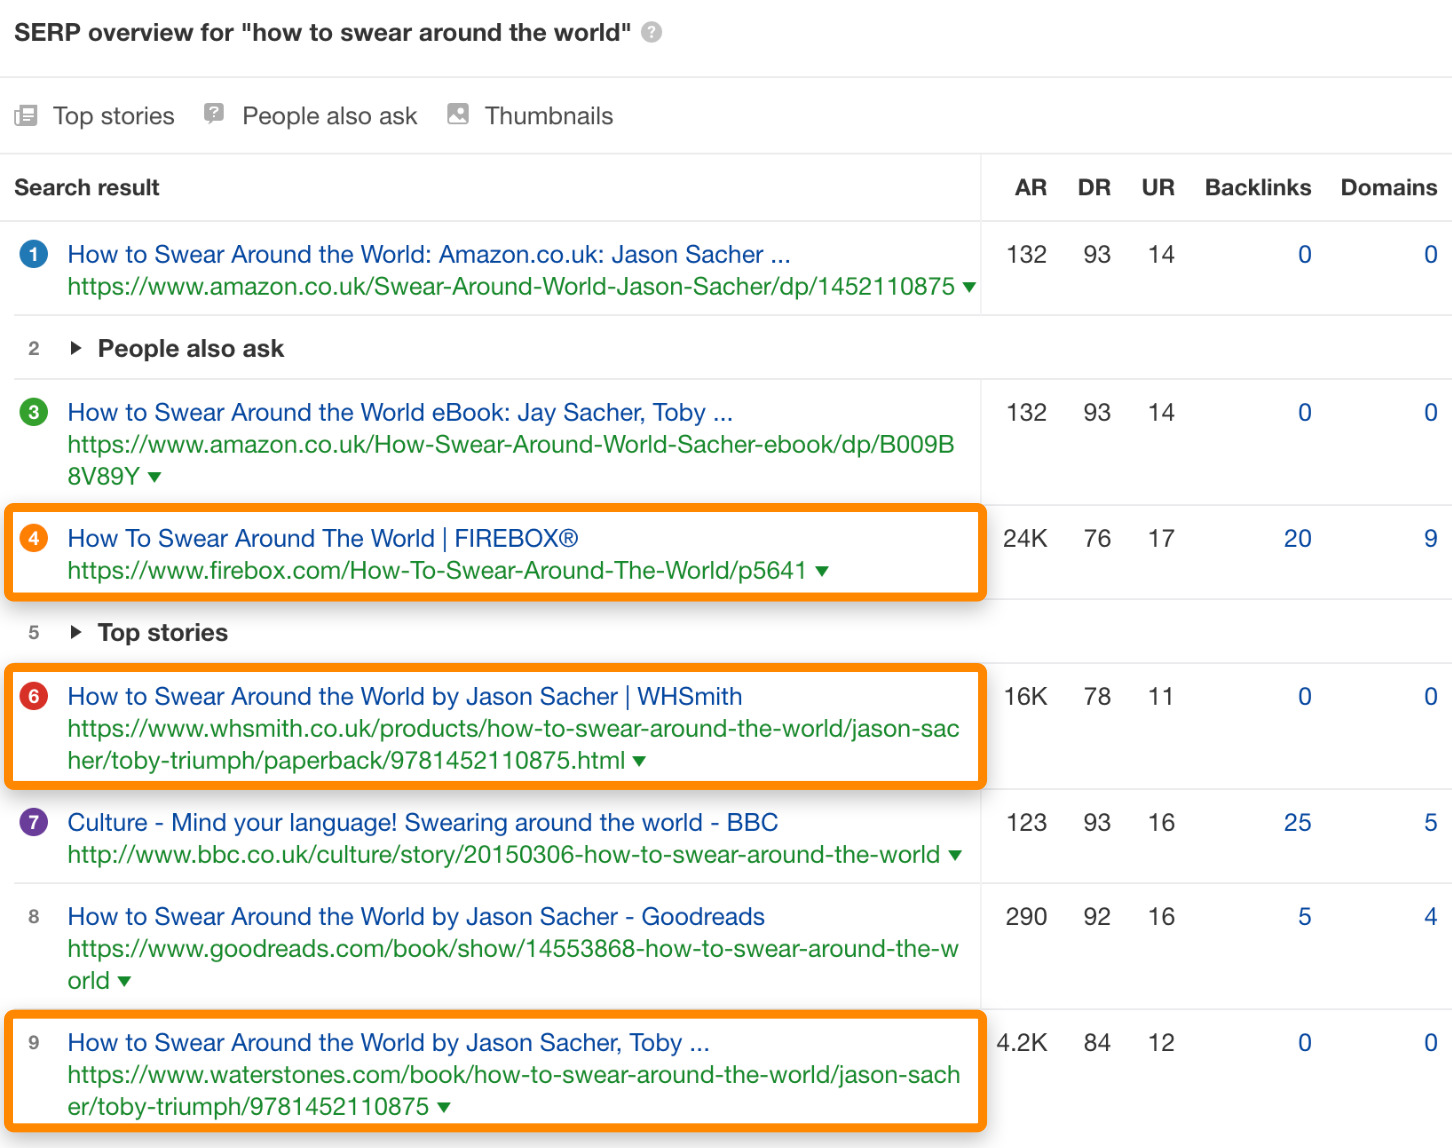Click DR value 78 in WHSmith row
Image resolution: width=1452 pixels, height=1148 pixels.
click(x=1097, y=696)
